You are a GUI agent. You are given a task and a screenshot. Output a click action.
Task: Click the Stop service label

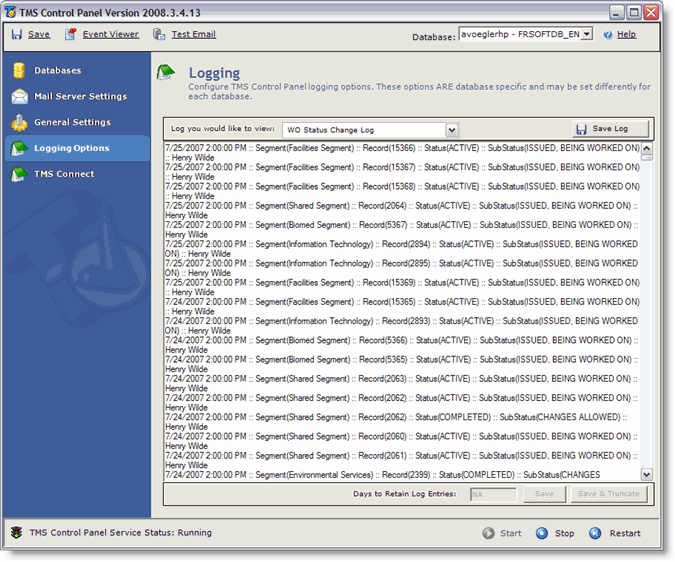click(564, 533)
